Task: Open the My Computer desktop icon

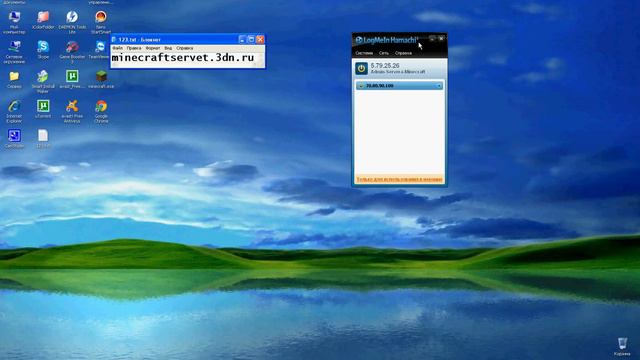Action: [14, 18]
